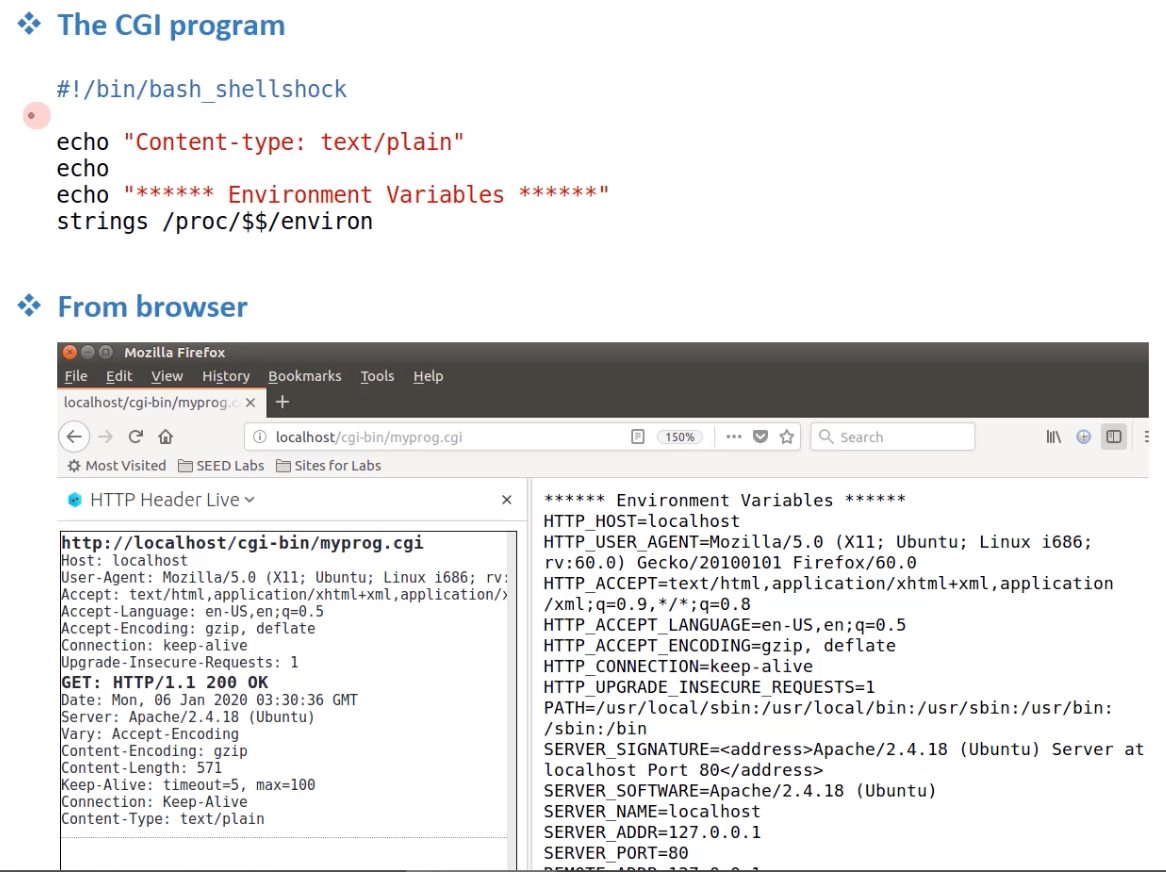Open page actions three-dots menu
The width and height of the screenshot is (1166, 872).
[734, 437]
